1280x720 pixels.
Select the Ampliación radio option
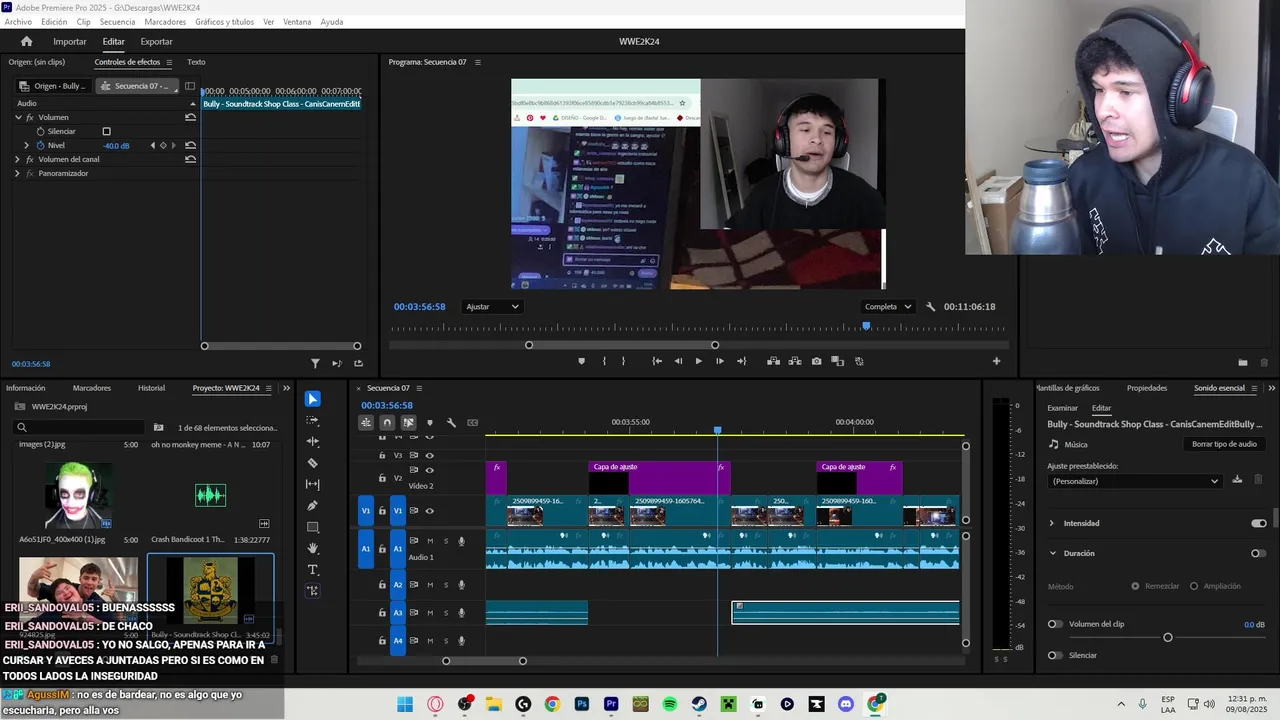pos(1194,586)
